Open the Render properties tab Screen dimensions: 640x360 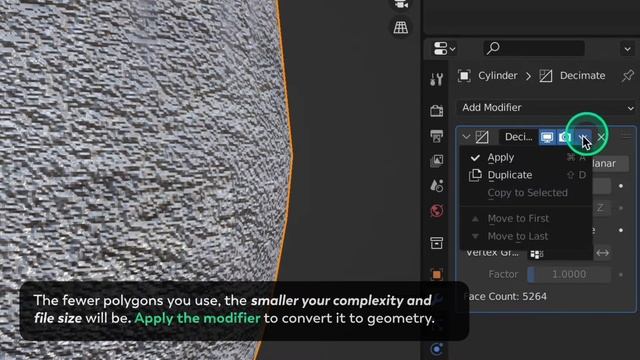coord(436,111)
